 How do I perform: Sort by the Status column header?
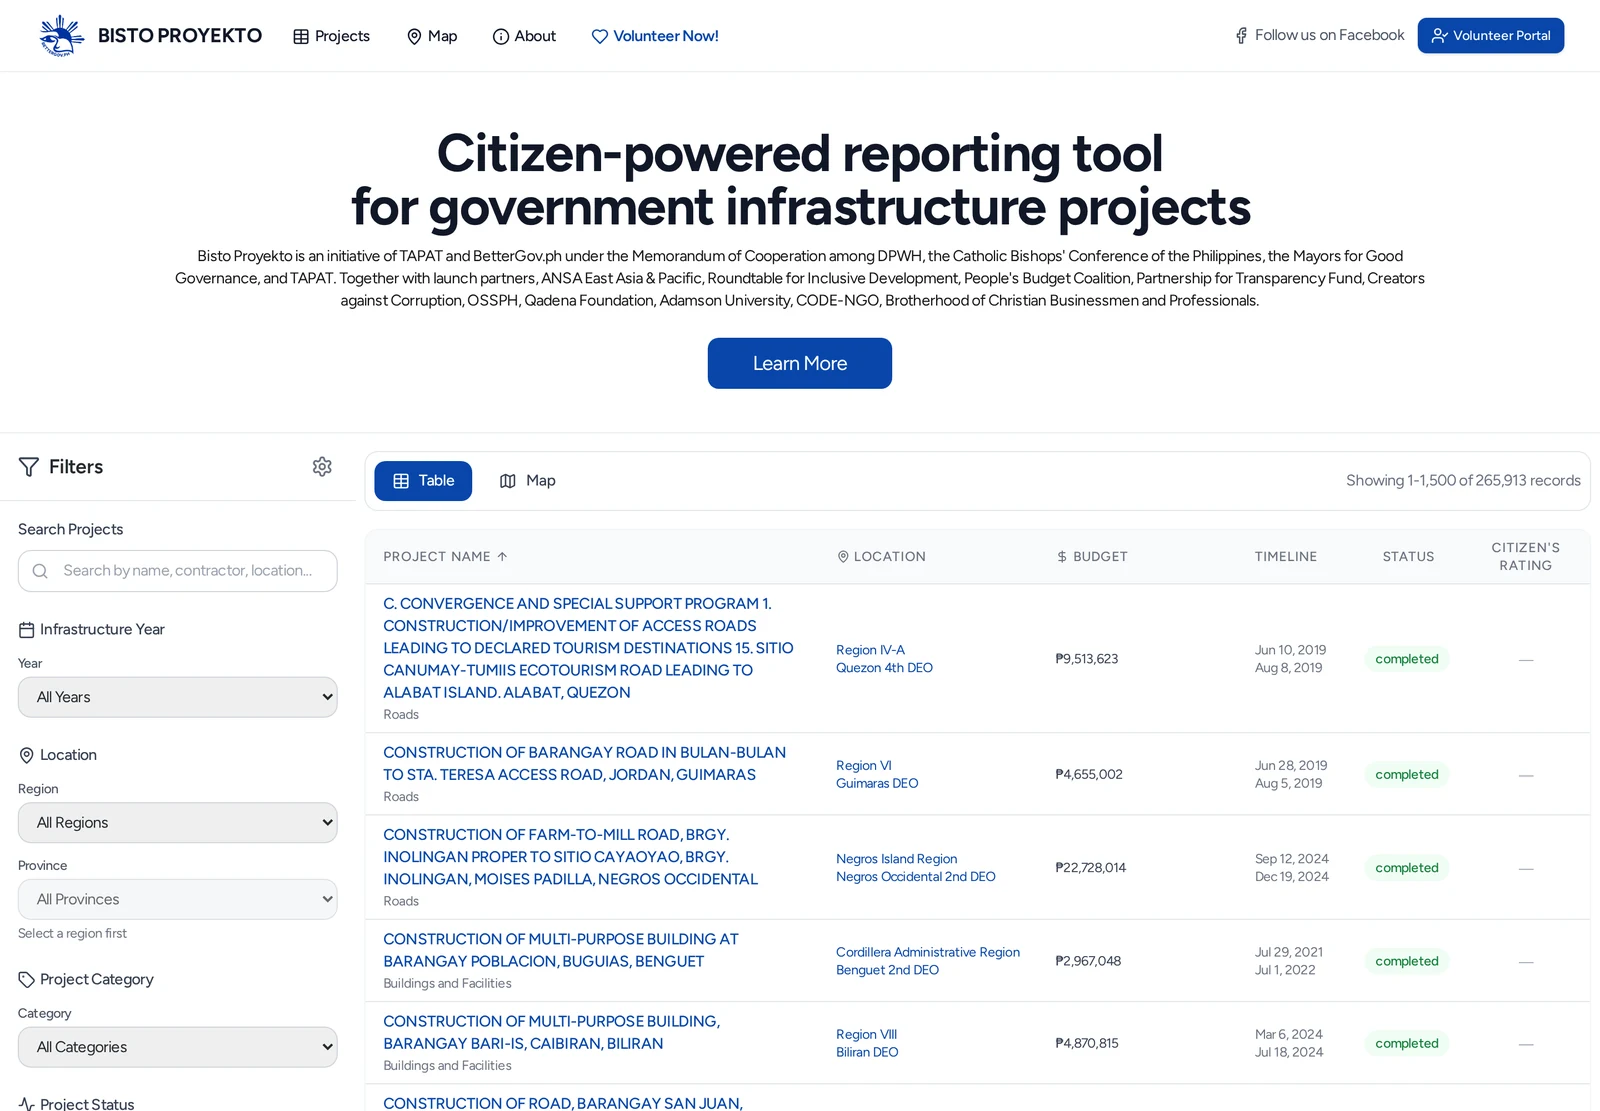(1408, 557)
